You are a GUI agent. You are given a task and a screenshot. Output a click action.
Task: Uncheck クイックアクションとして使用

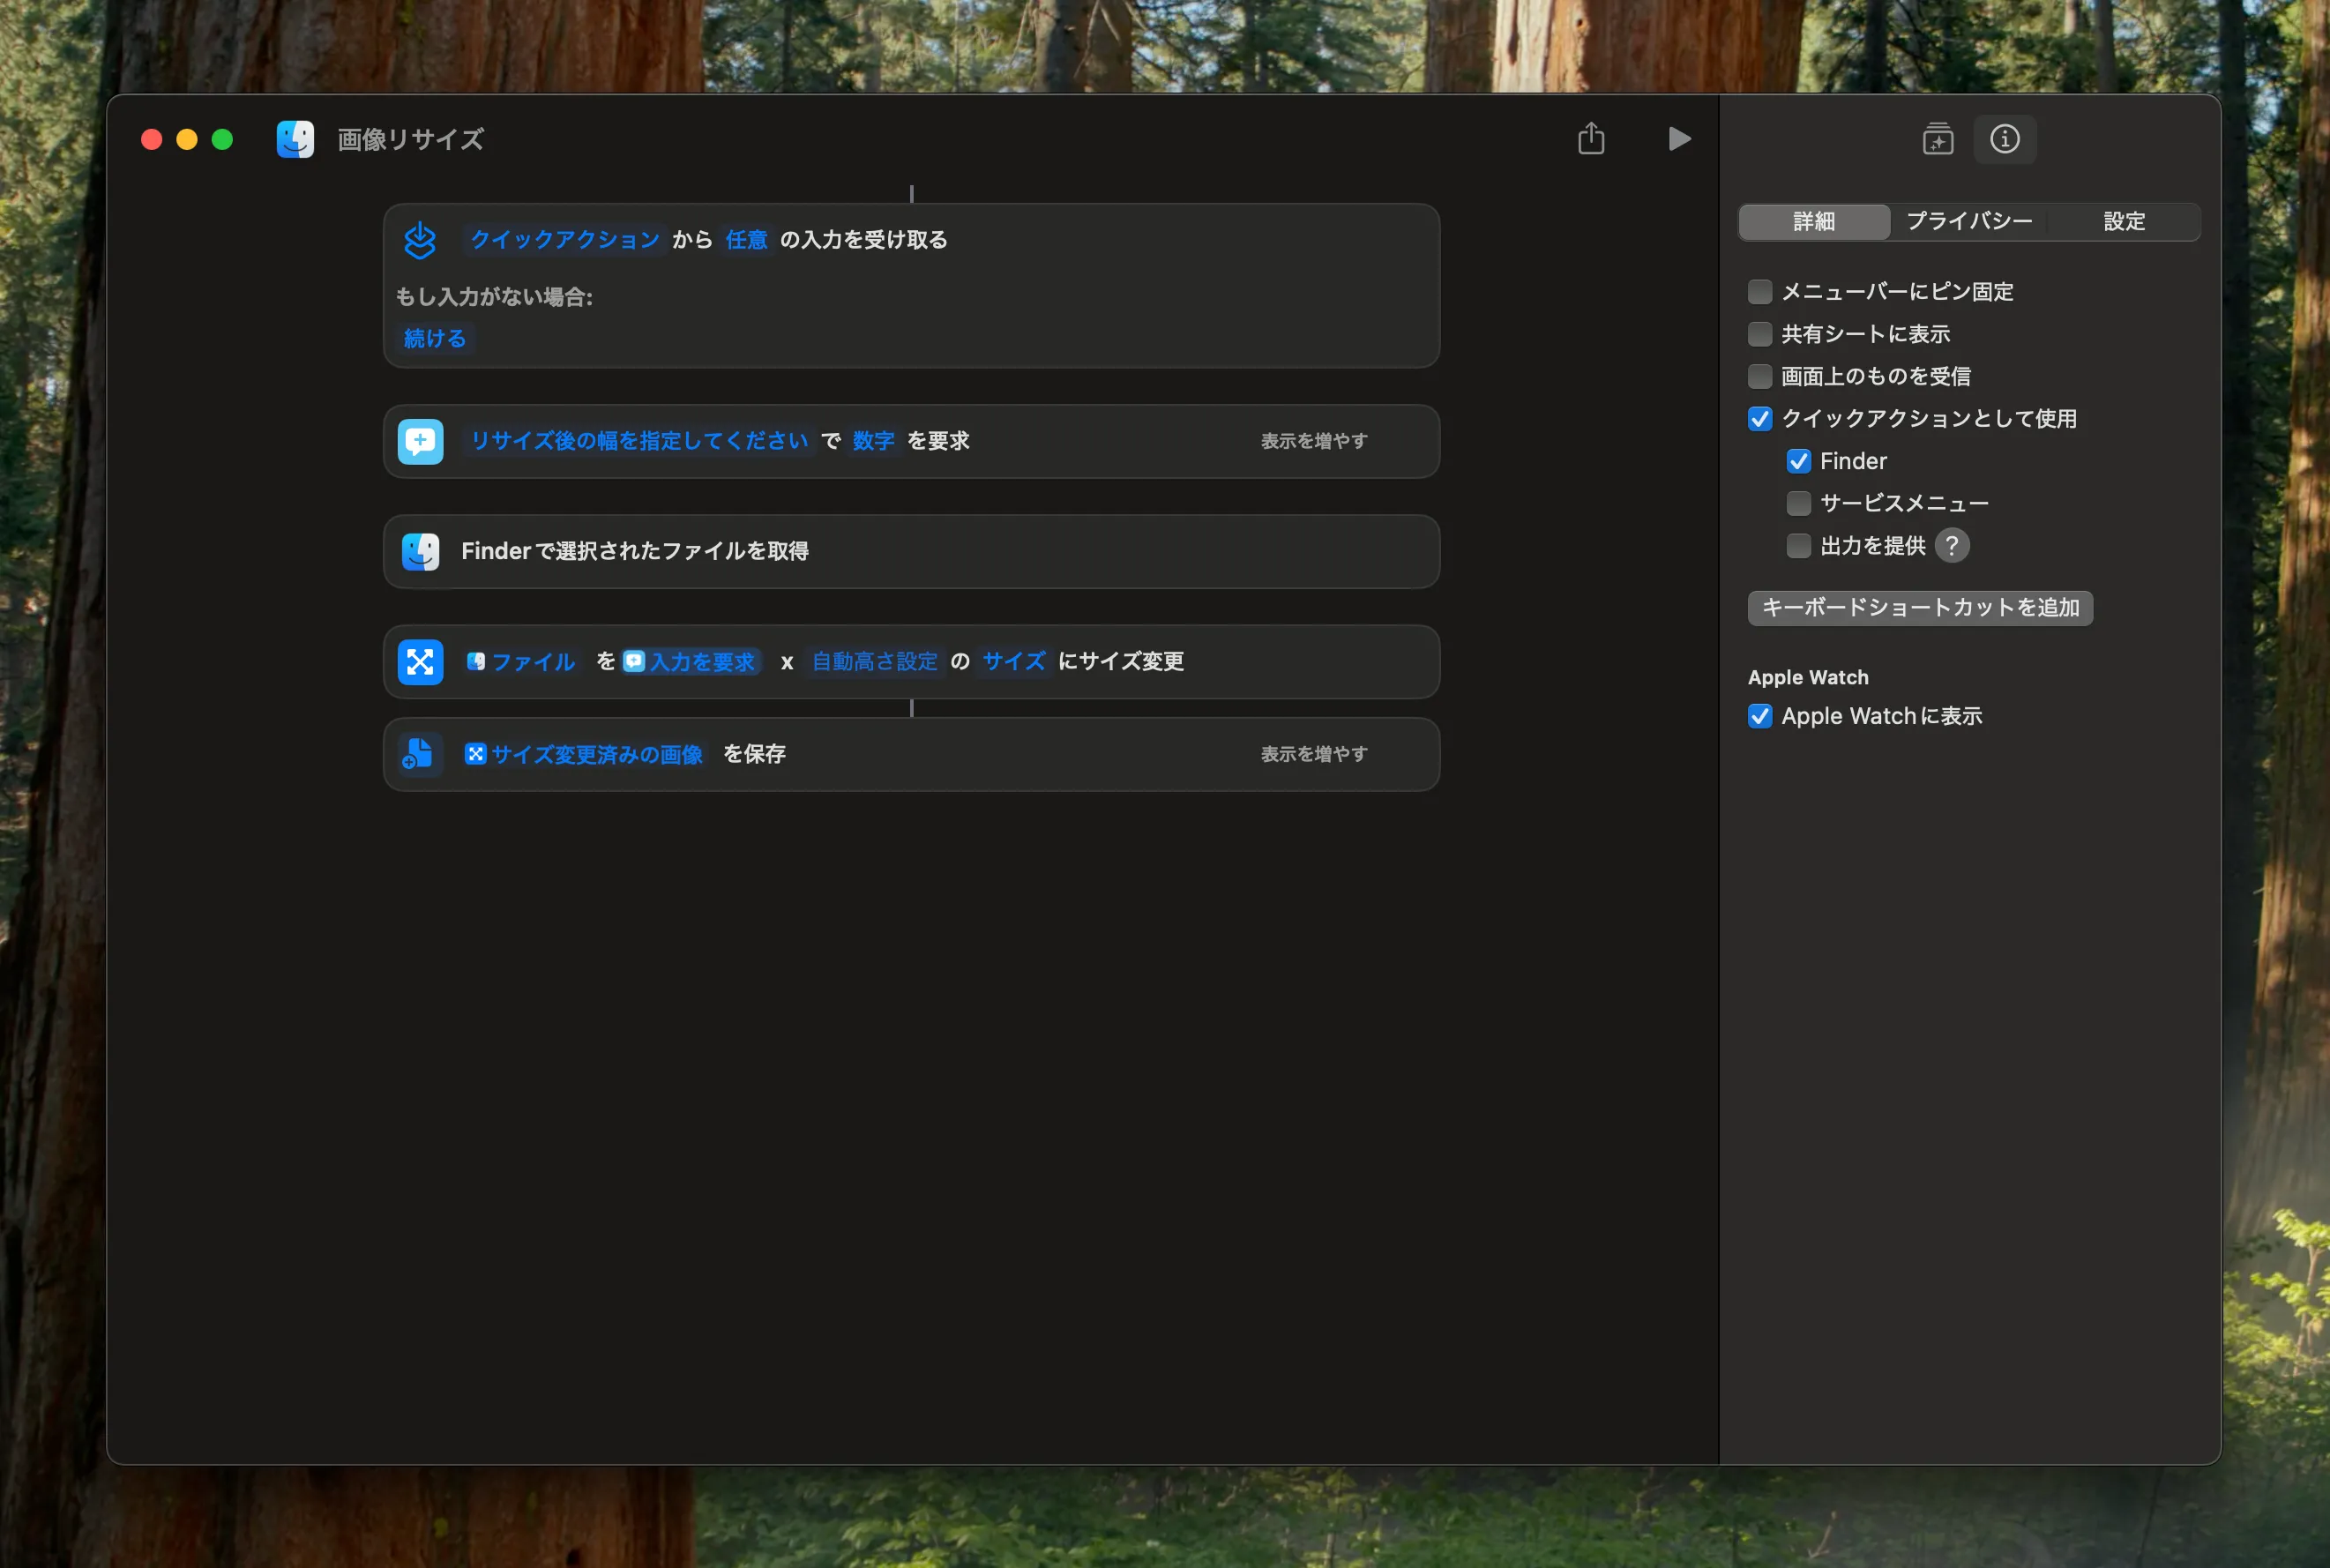(1760, 419)
